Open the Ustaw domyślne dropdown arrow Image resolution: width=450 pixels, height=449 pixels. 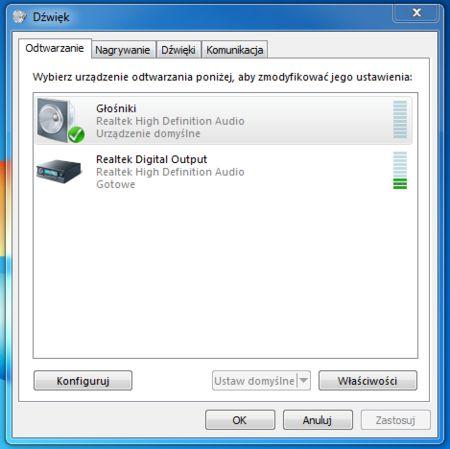click(x=304, y=380)
